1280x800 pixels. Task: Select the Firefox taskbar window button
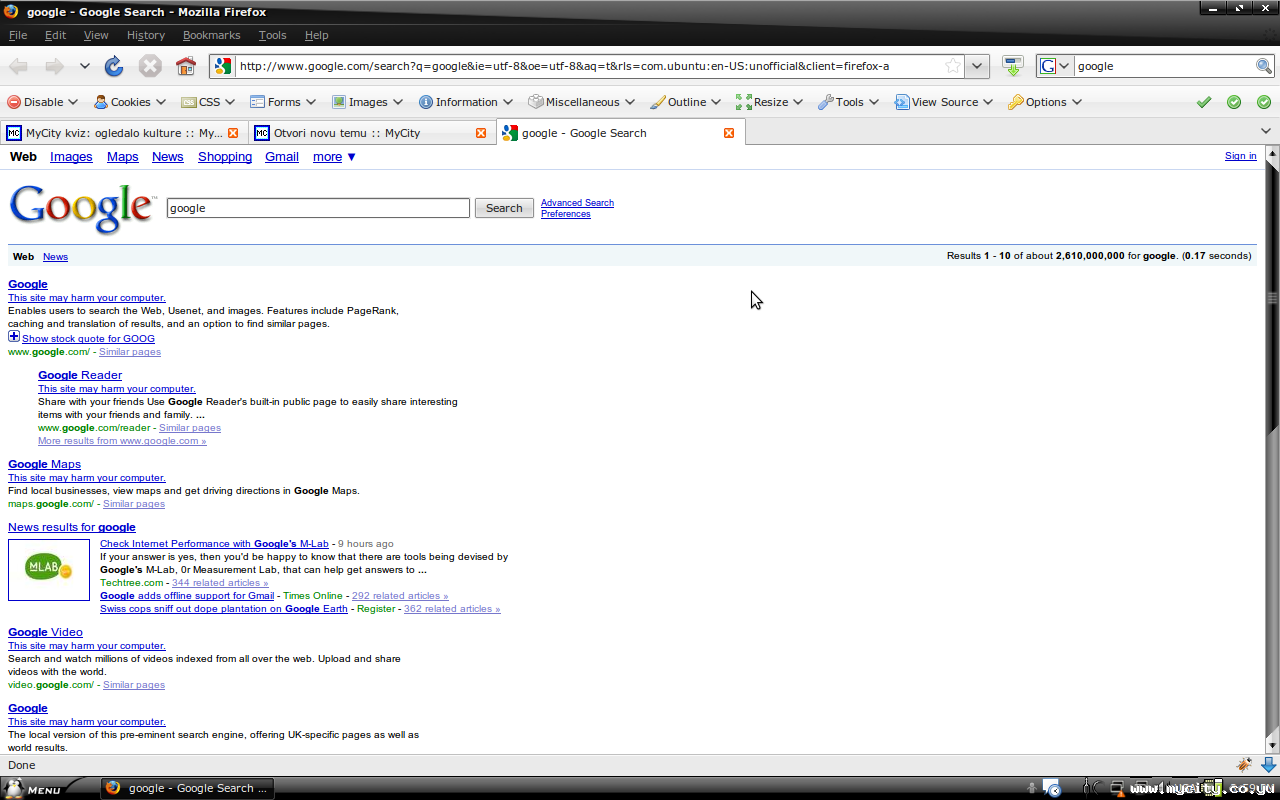pos(187,788)
